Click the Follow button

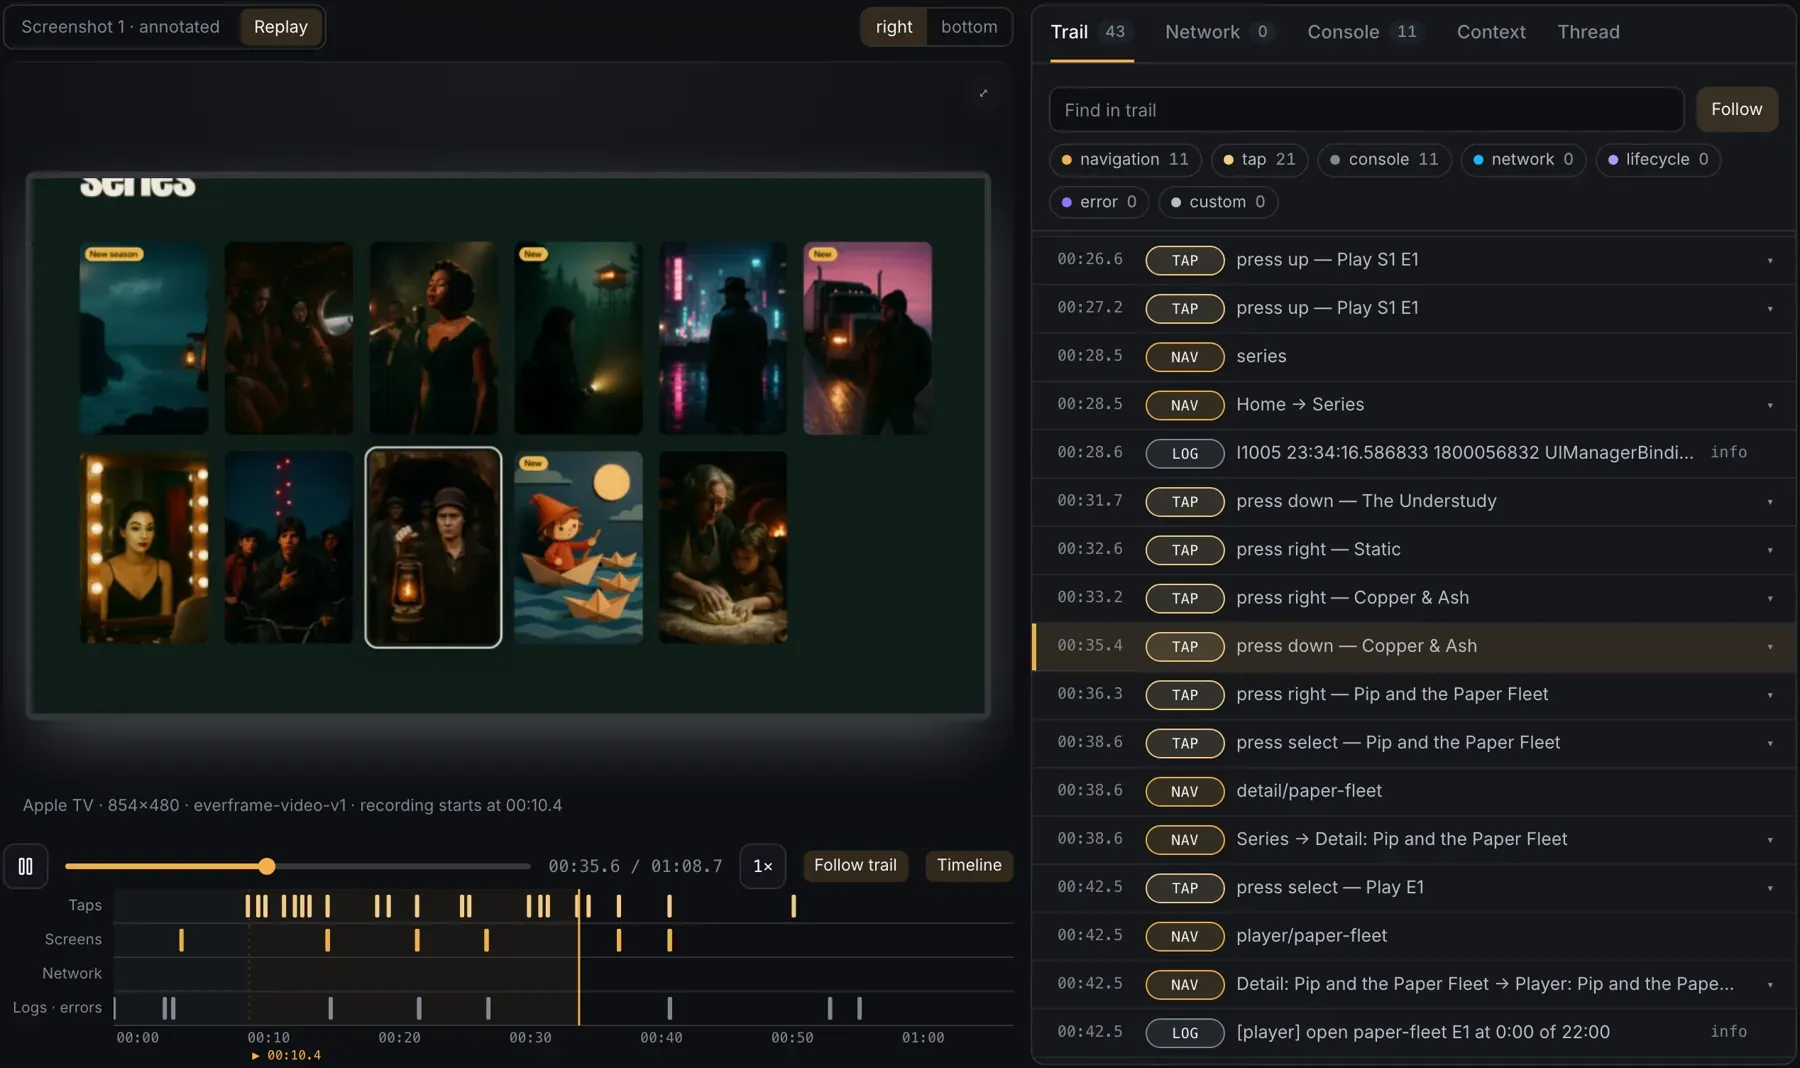click(1736, 109)
